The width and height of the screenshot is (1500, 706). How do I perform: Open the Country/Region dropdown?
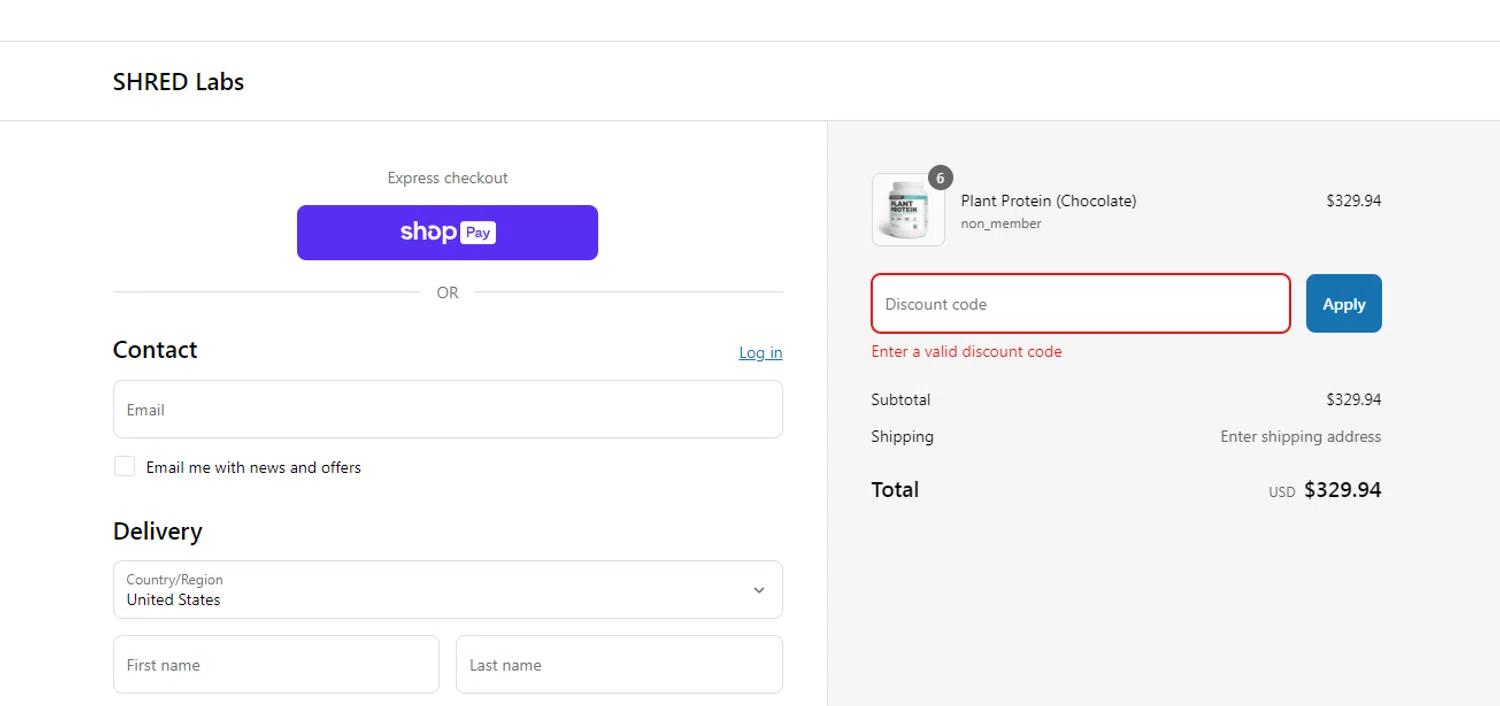tap(447, 589)
